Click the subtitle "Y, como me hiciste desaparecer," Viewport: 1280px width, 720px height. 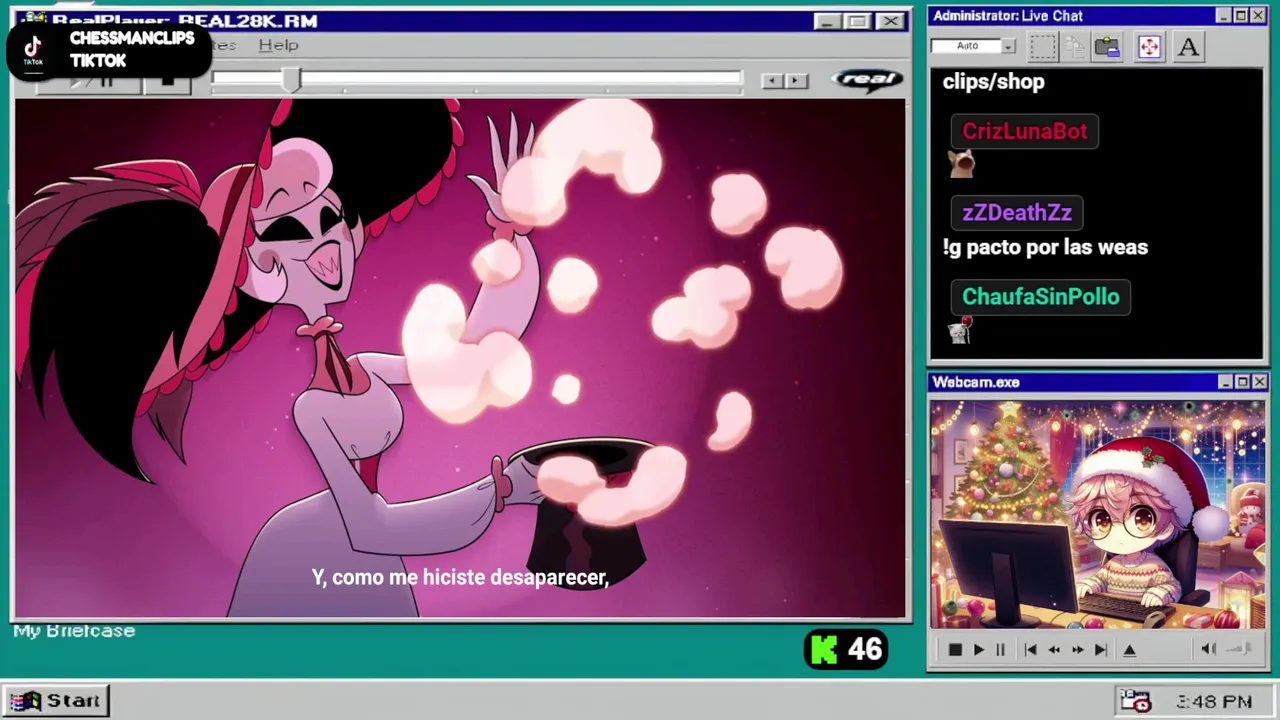[460, 578]
